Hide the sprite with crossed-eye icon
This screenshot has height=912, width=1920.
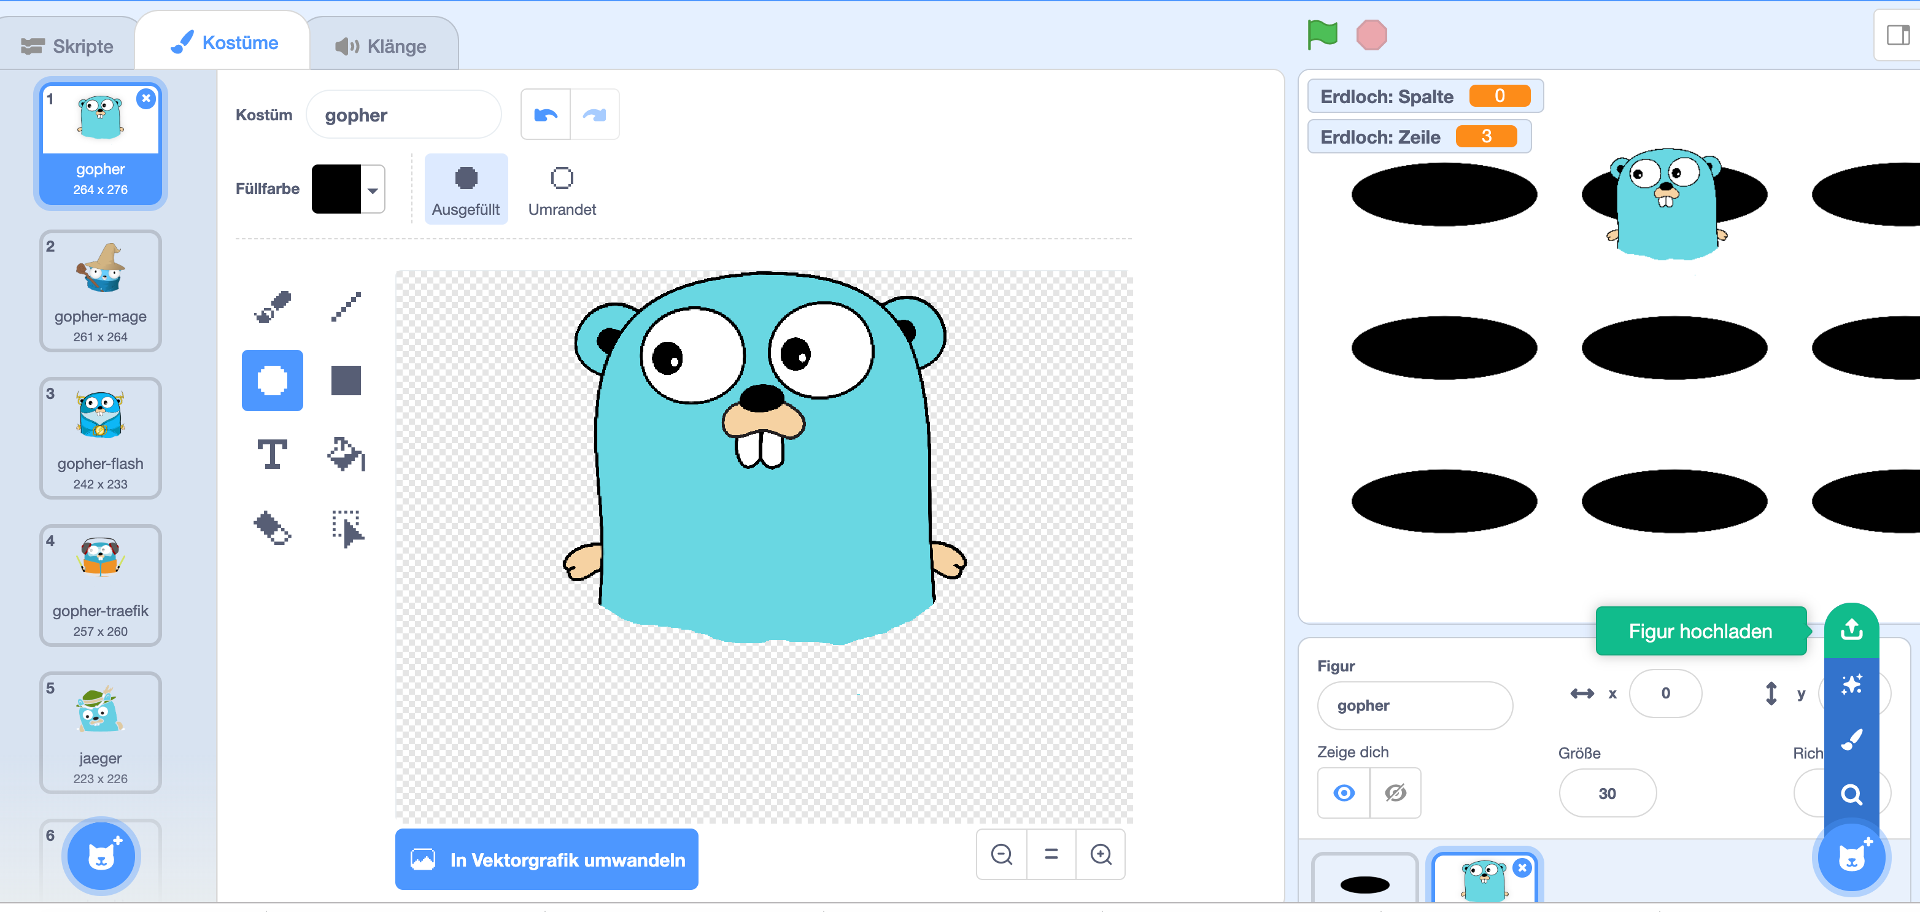pos(1396,793)
